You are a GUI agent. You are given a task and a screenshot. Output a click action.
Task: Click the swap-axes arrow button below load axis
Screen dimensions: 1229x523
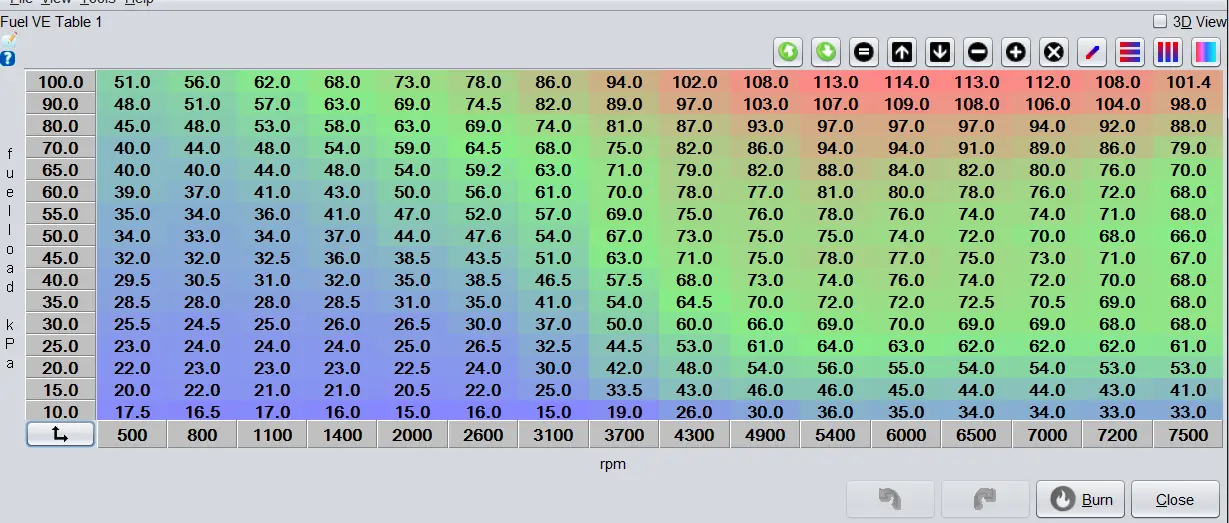pos(60,434)
